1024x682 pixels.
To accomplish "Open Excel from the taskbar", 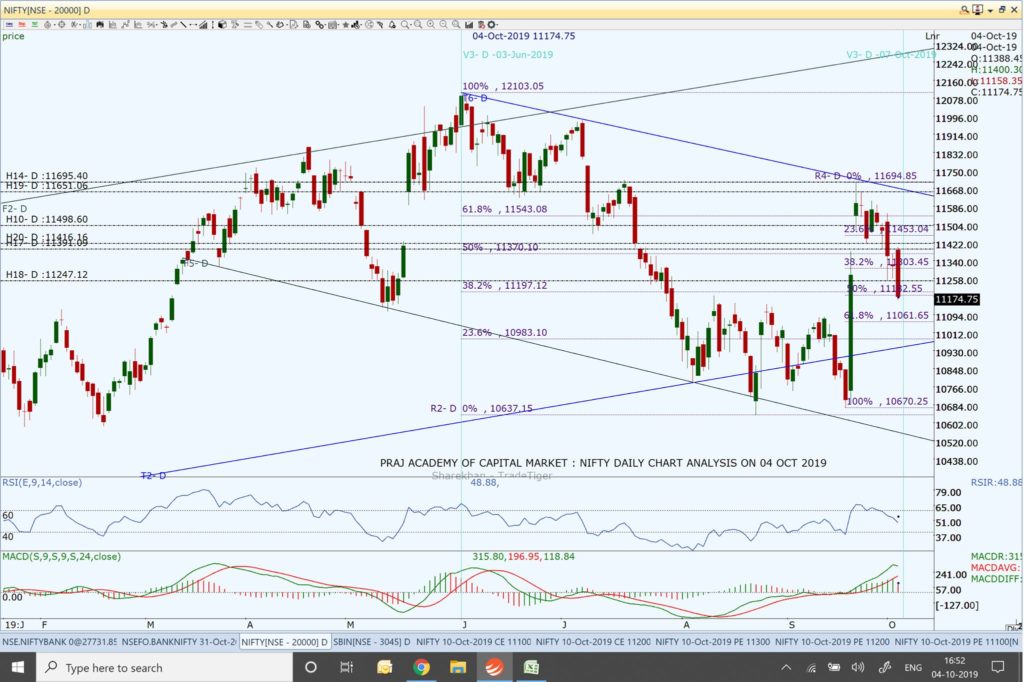I will [531, 667].
